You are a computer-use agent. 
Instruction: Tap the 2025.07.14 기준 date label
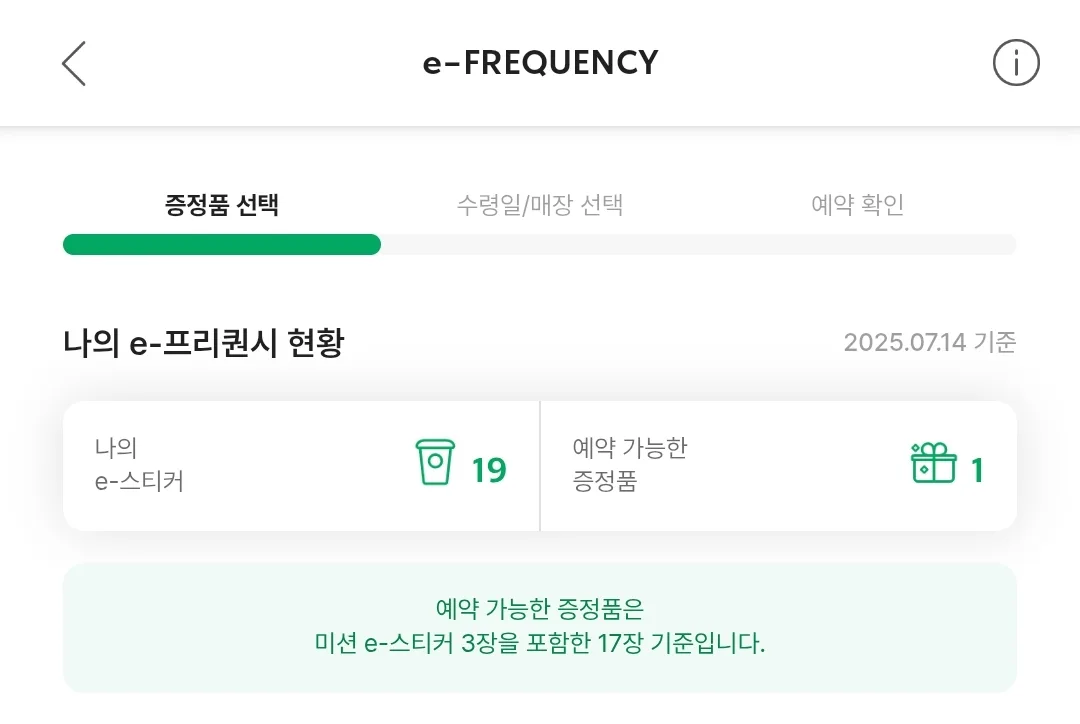point(930,342)
